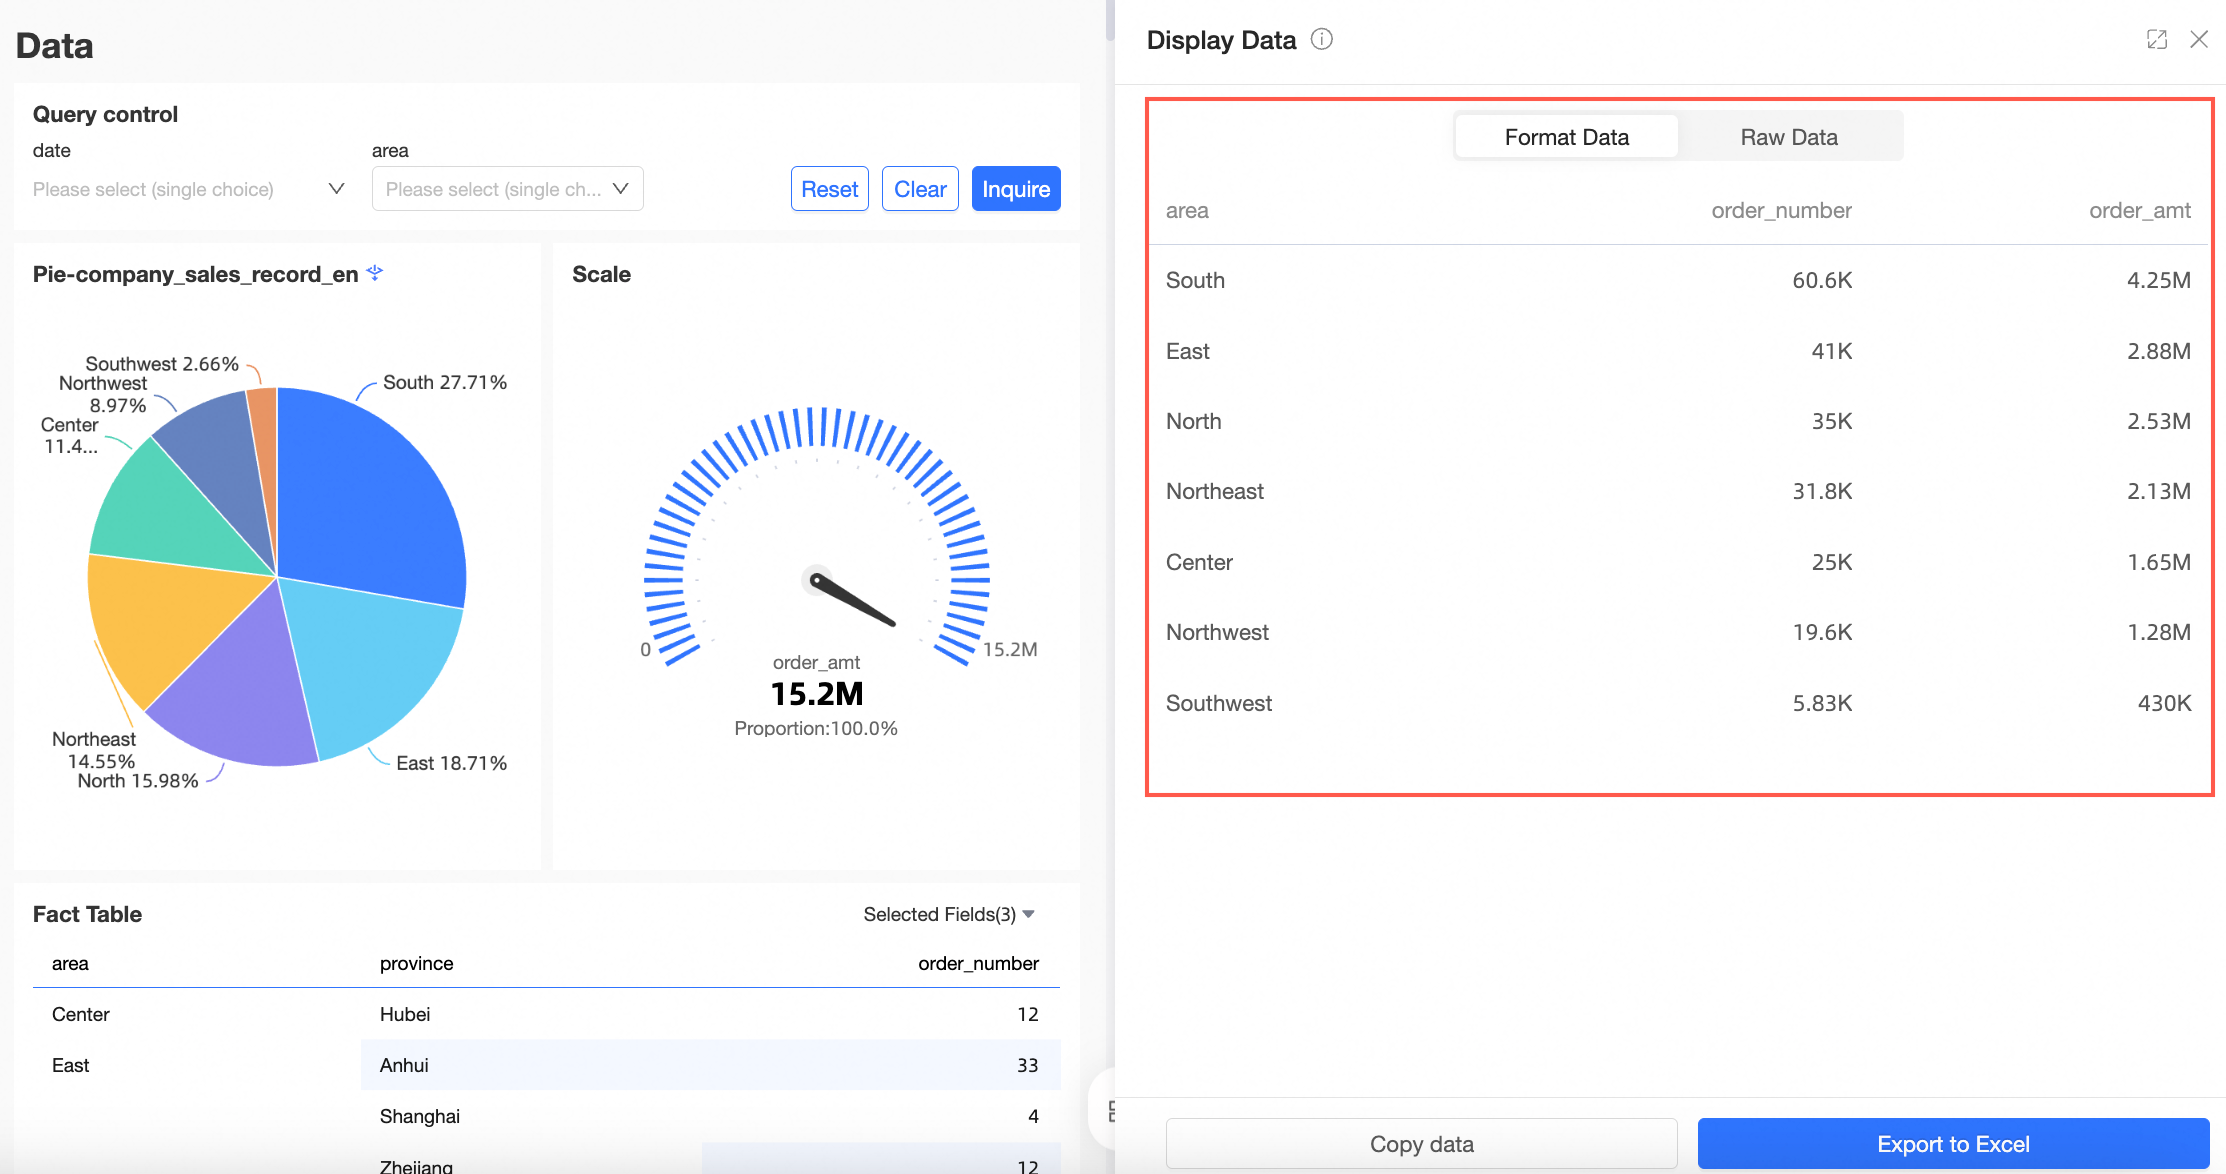This screenshot has width=2226, height=1174.
Task: Click the area column header in Display Data
Action: pos(1187,210)
